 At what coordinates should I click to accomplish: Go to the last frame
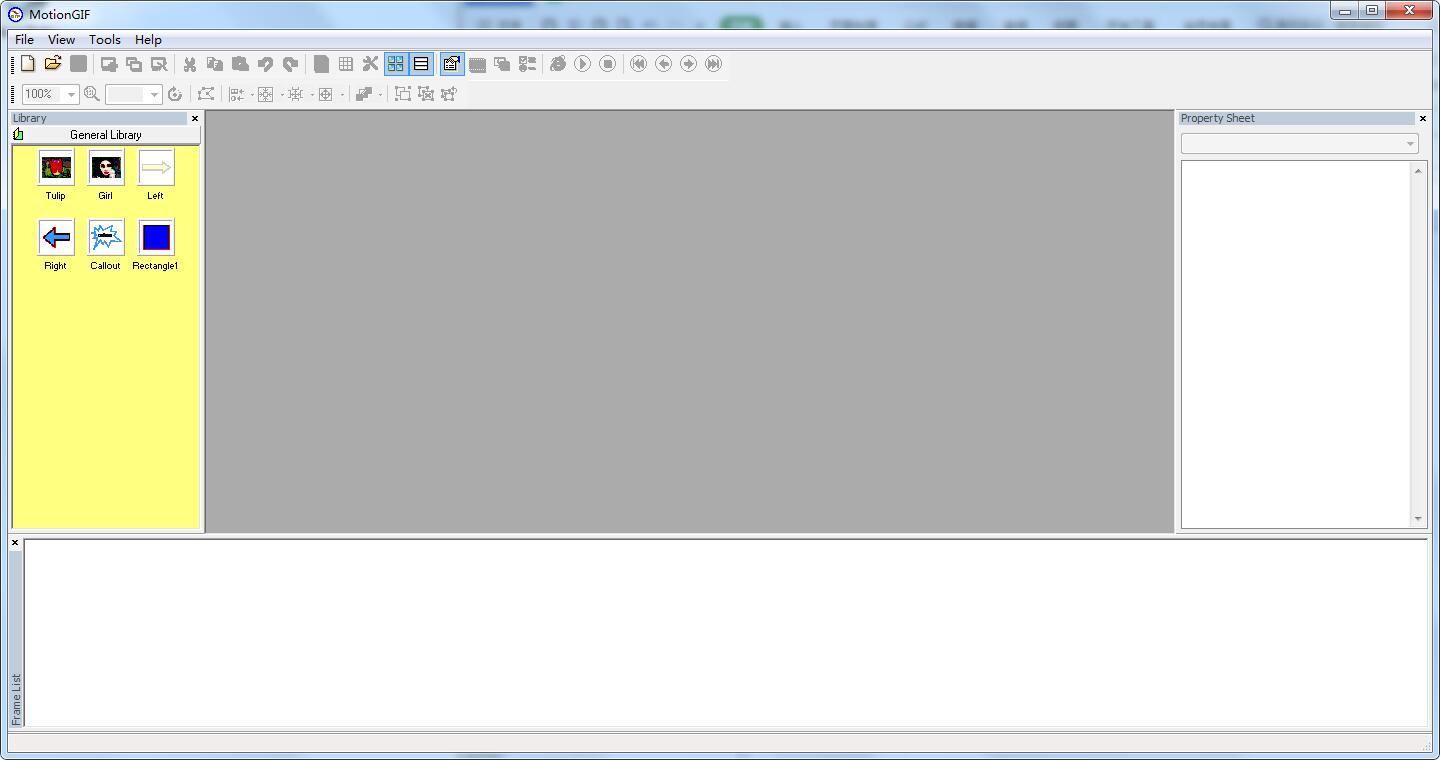(713, 64)
